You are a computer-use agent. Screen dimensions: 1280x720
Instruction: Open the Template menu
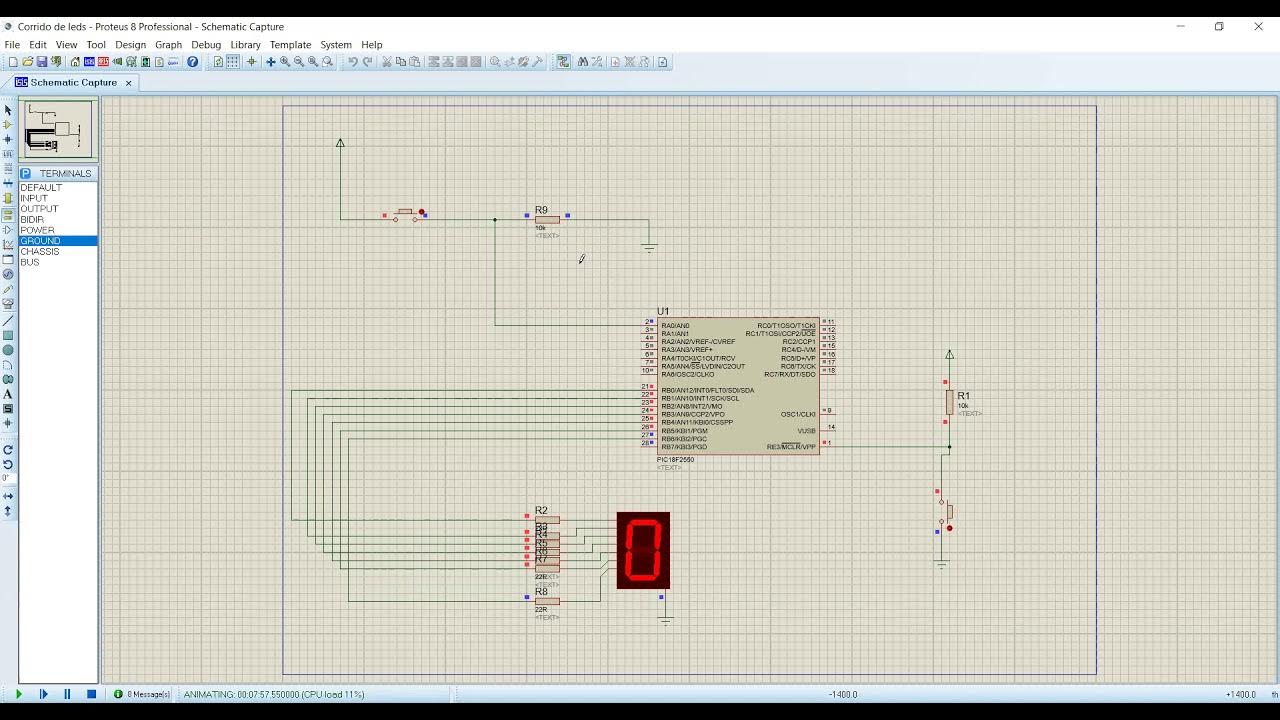pyautogui.click(x=290, y=45)
